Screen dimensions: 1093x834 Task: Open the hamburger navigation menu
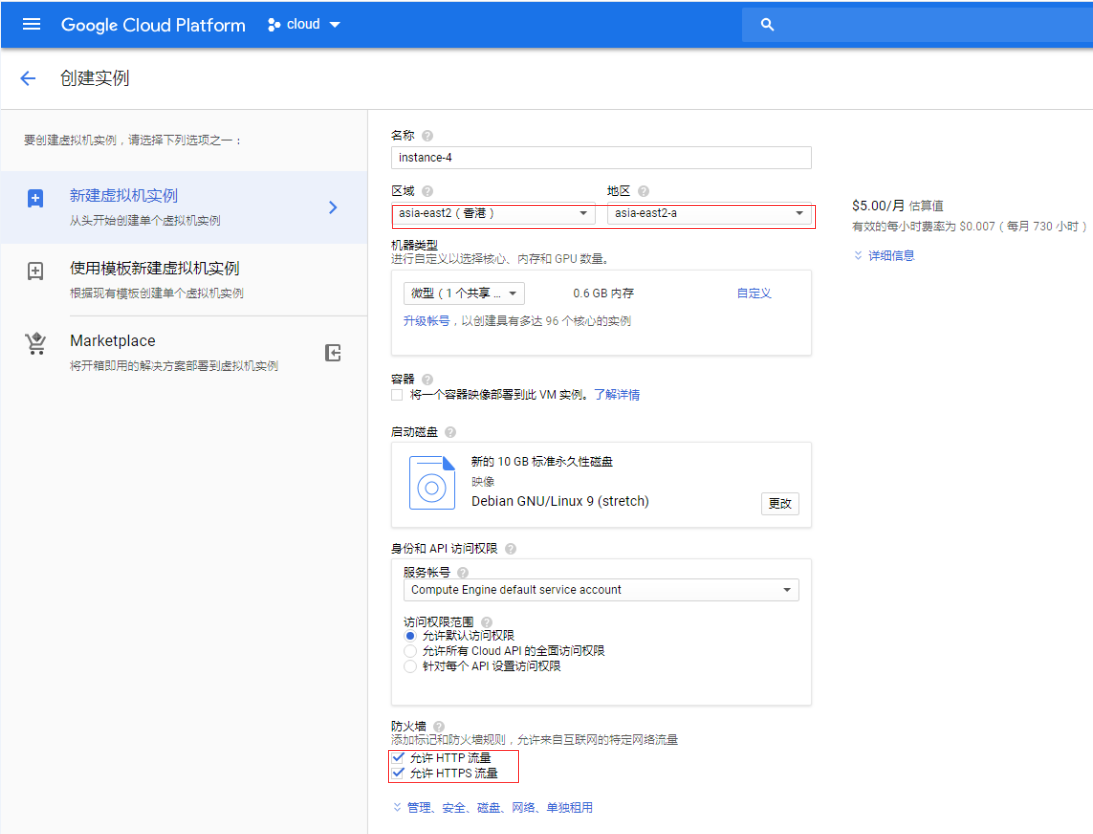coord(31,24)
